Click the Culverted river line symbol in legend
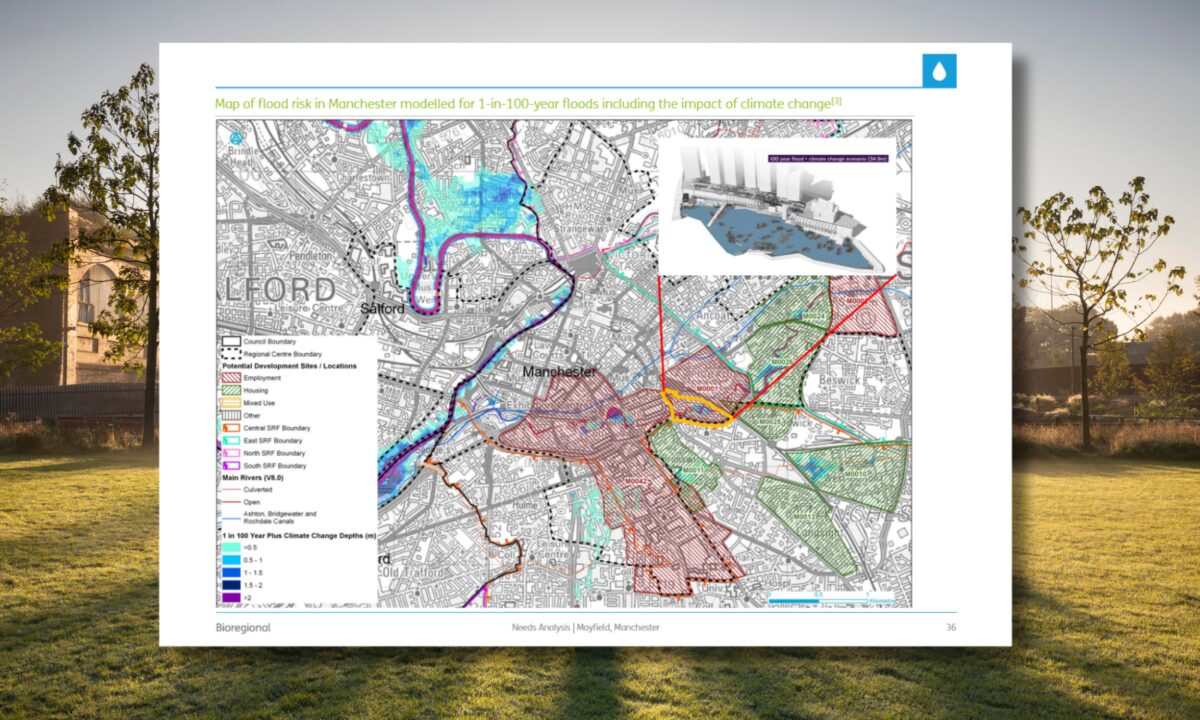 coord(230,490)
